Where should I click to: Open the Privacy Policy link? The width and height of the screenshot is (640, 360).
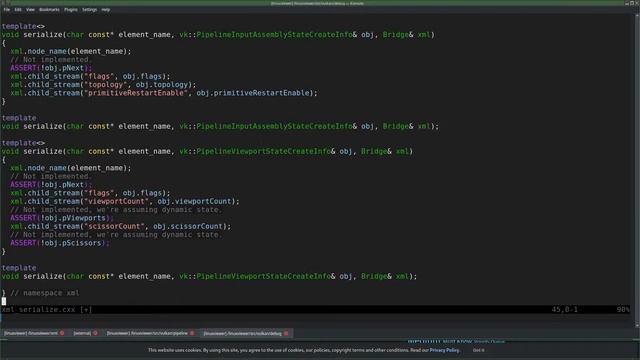pyautogui.click(x=444, y=350)
